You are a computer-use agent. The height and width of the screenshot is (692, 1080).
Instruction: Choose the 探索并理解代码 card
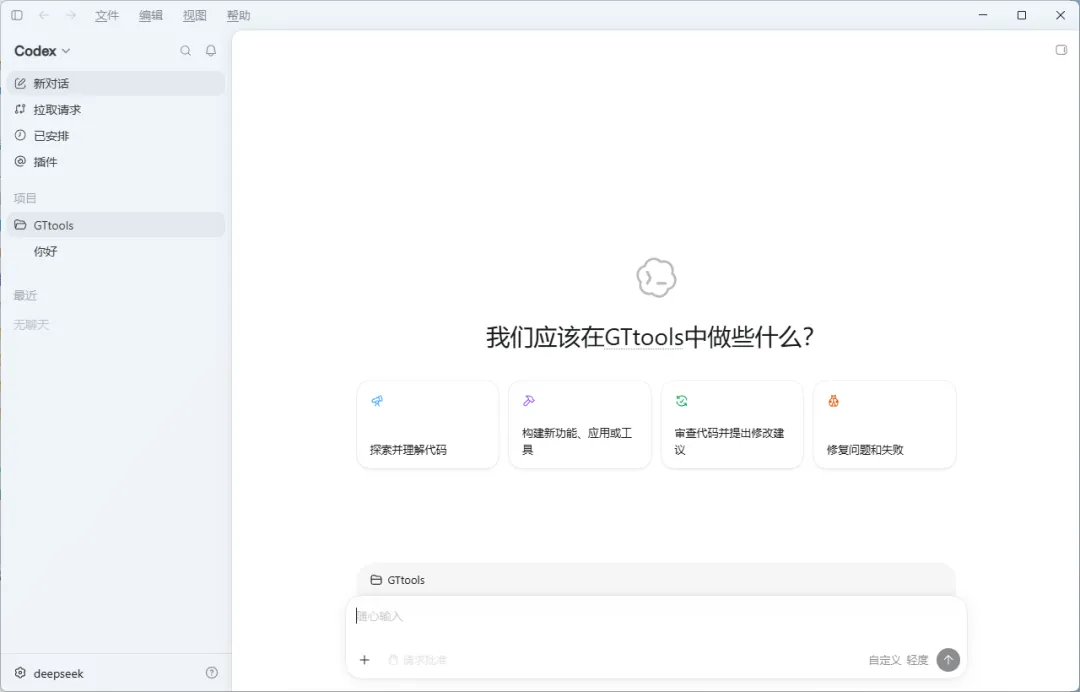[x=428, y=425]
